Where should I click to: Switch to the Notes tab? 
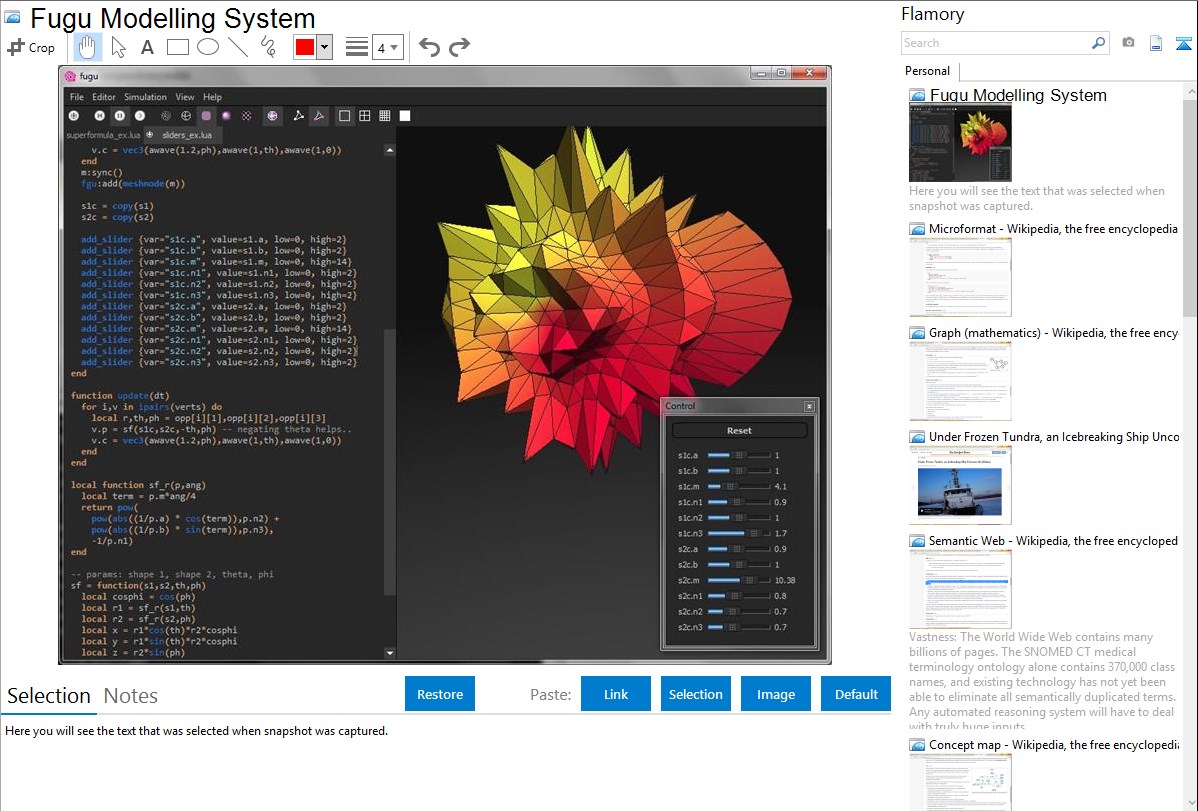(131, 696)
